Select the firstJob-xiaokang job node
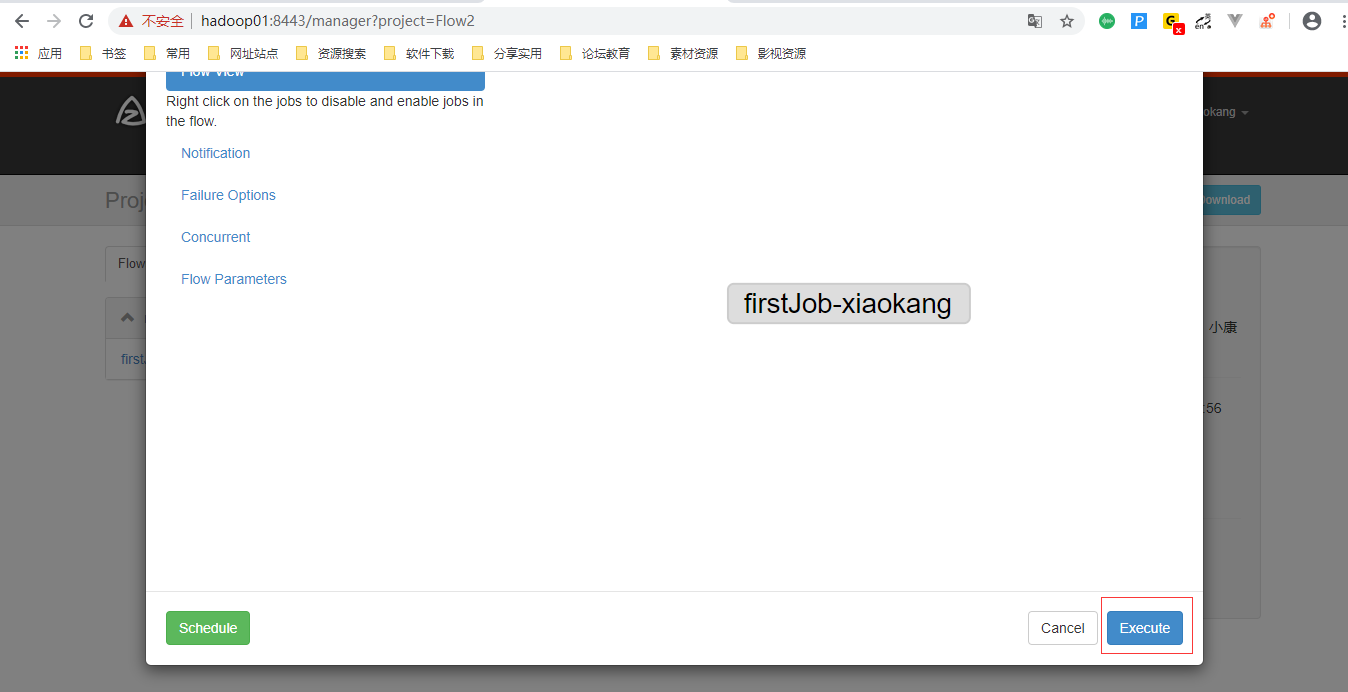Image resolution: width=1348 pixels, height=692 pixels. 848,303
